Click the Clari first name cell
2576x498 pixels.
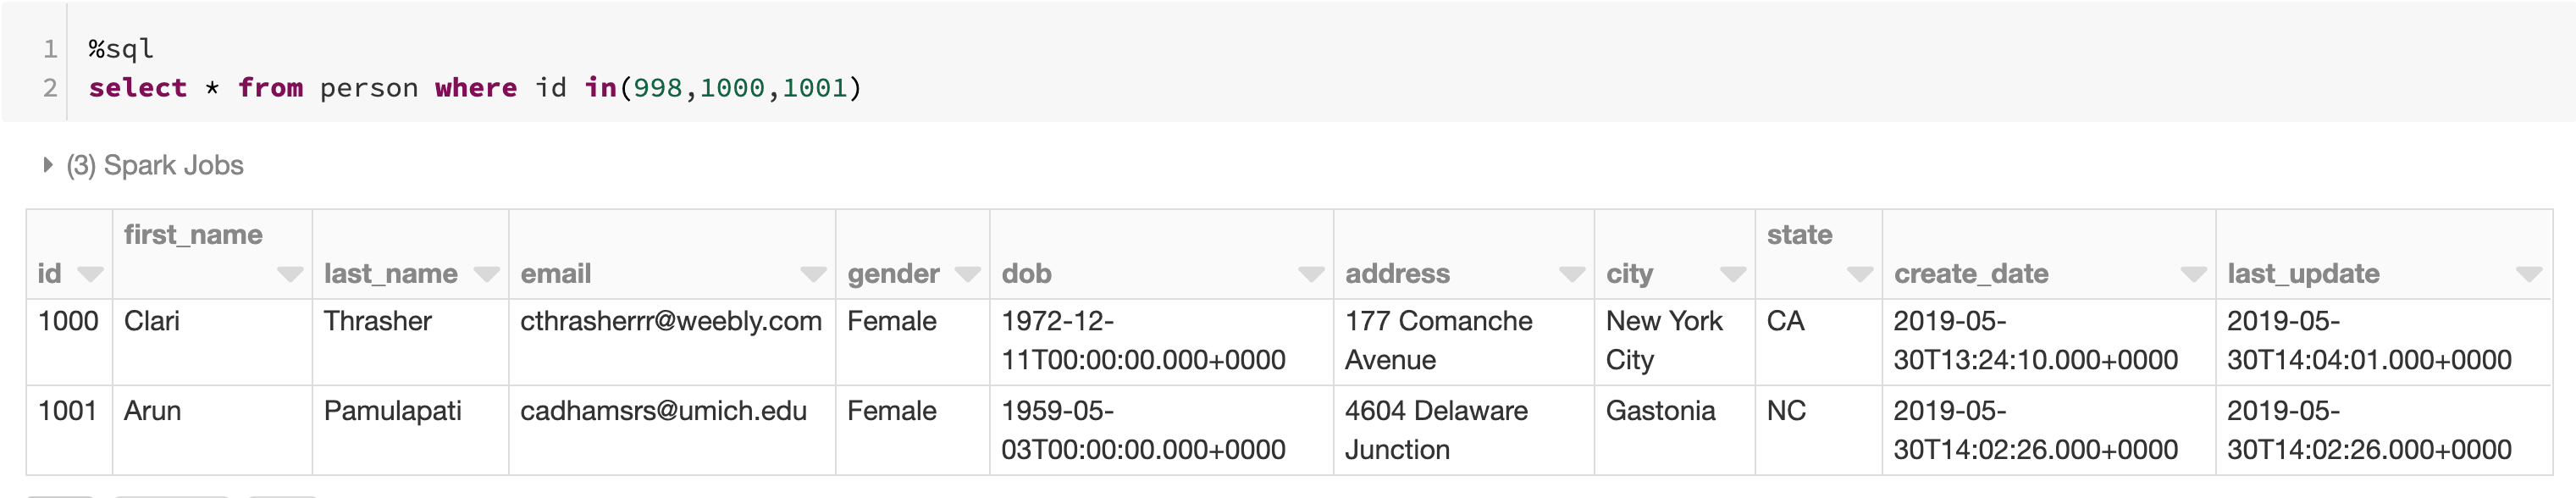tap(152, 322)
